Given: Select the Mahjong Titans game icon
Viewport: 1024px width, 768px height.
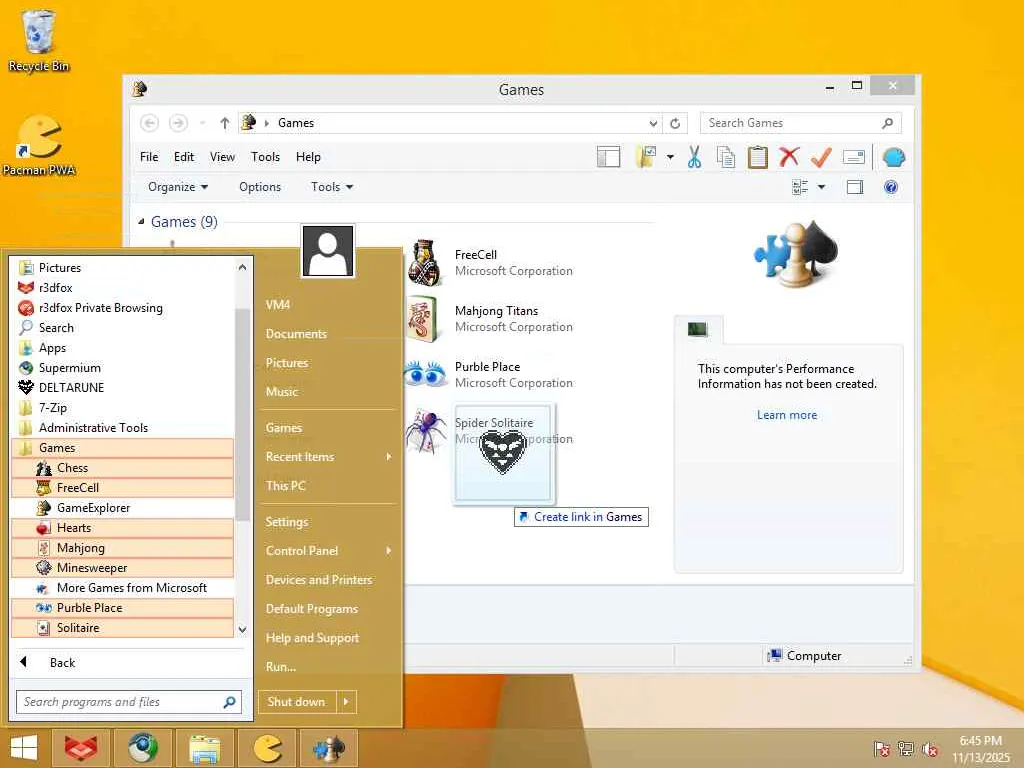Looking at the screenshot, I should pos(421,319).
